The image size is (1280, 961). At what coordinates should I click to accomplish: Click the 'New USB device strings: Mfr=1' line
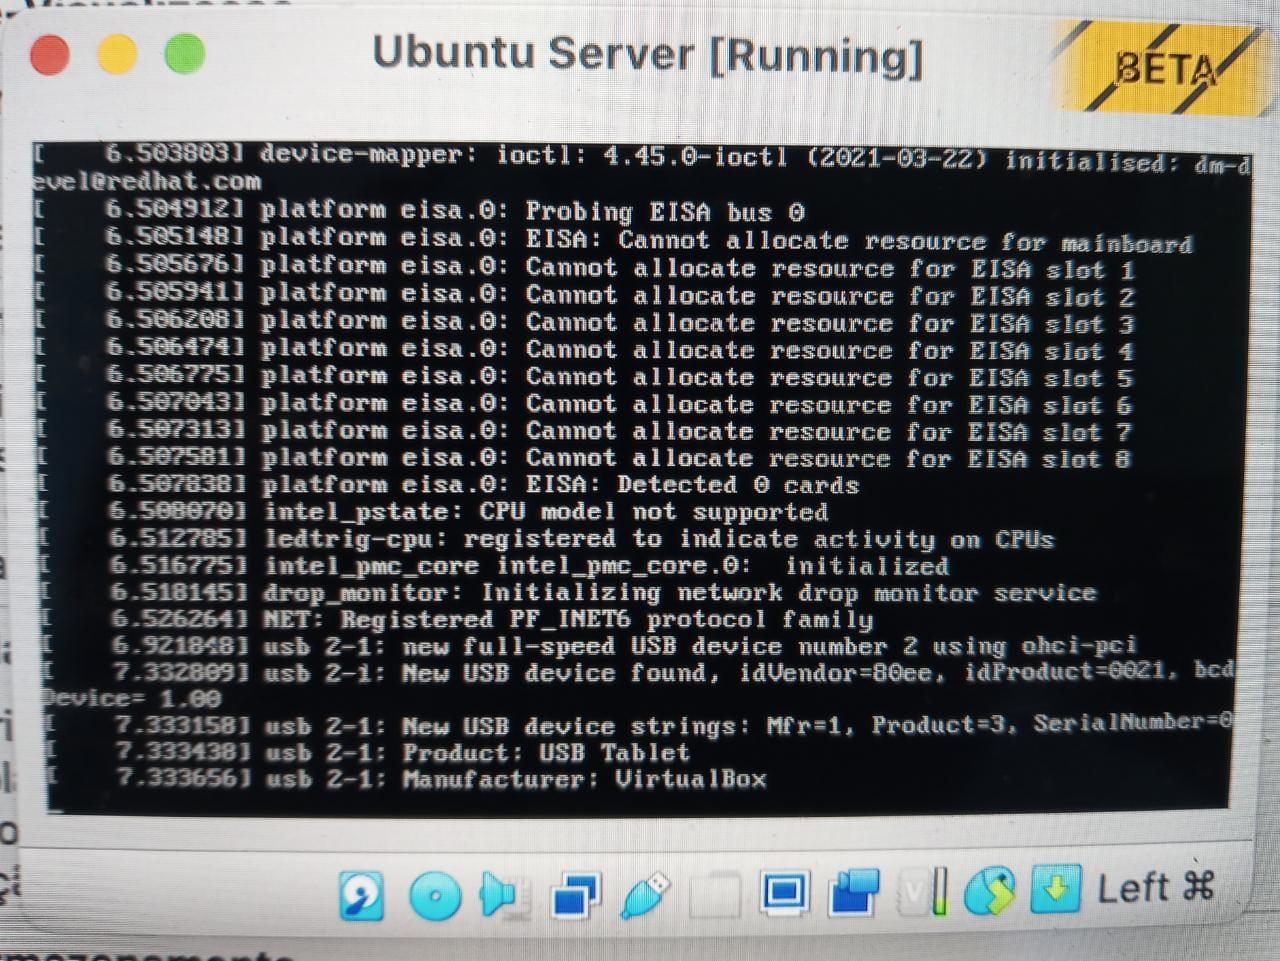[x=641, y=725]
